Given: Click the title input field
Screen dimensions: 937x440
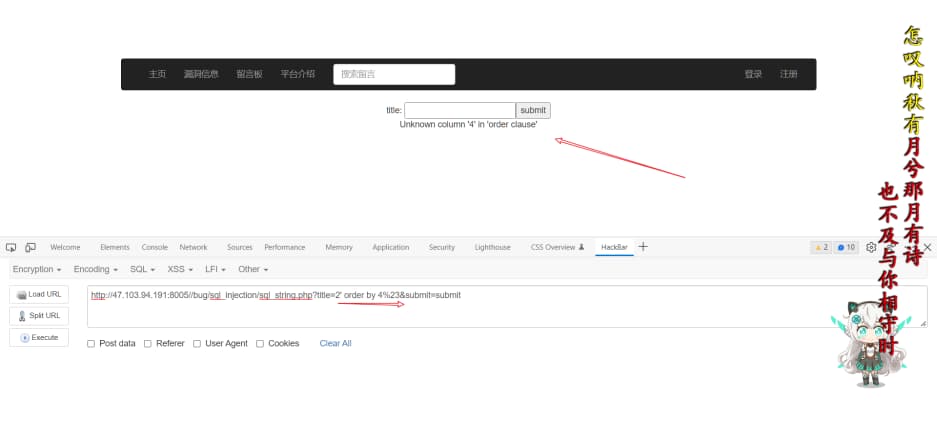Looking at the screenshot, I should coord(460,111).
